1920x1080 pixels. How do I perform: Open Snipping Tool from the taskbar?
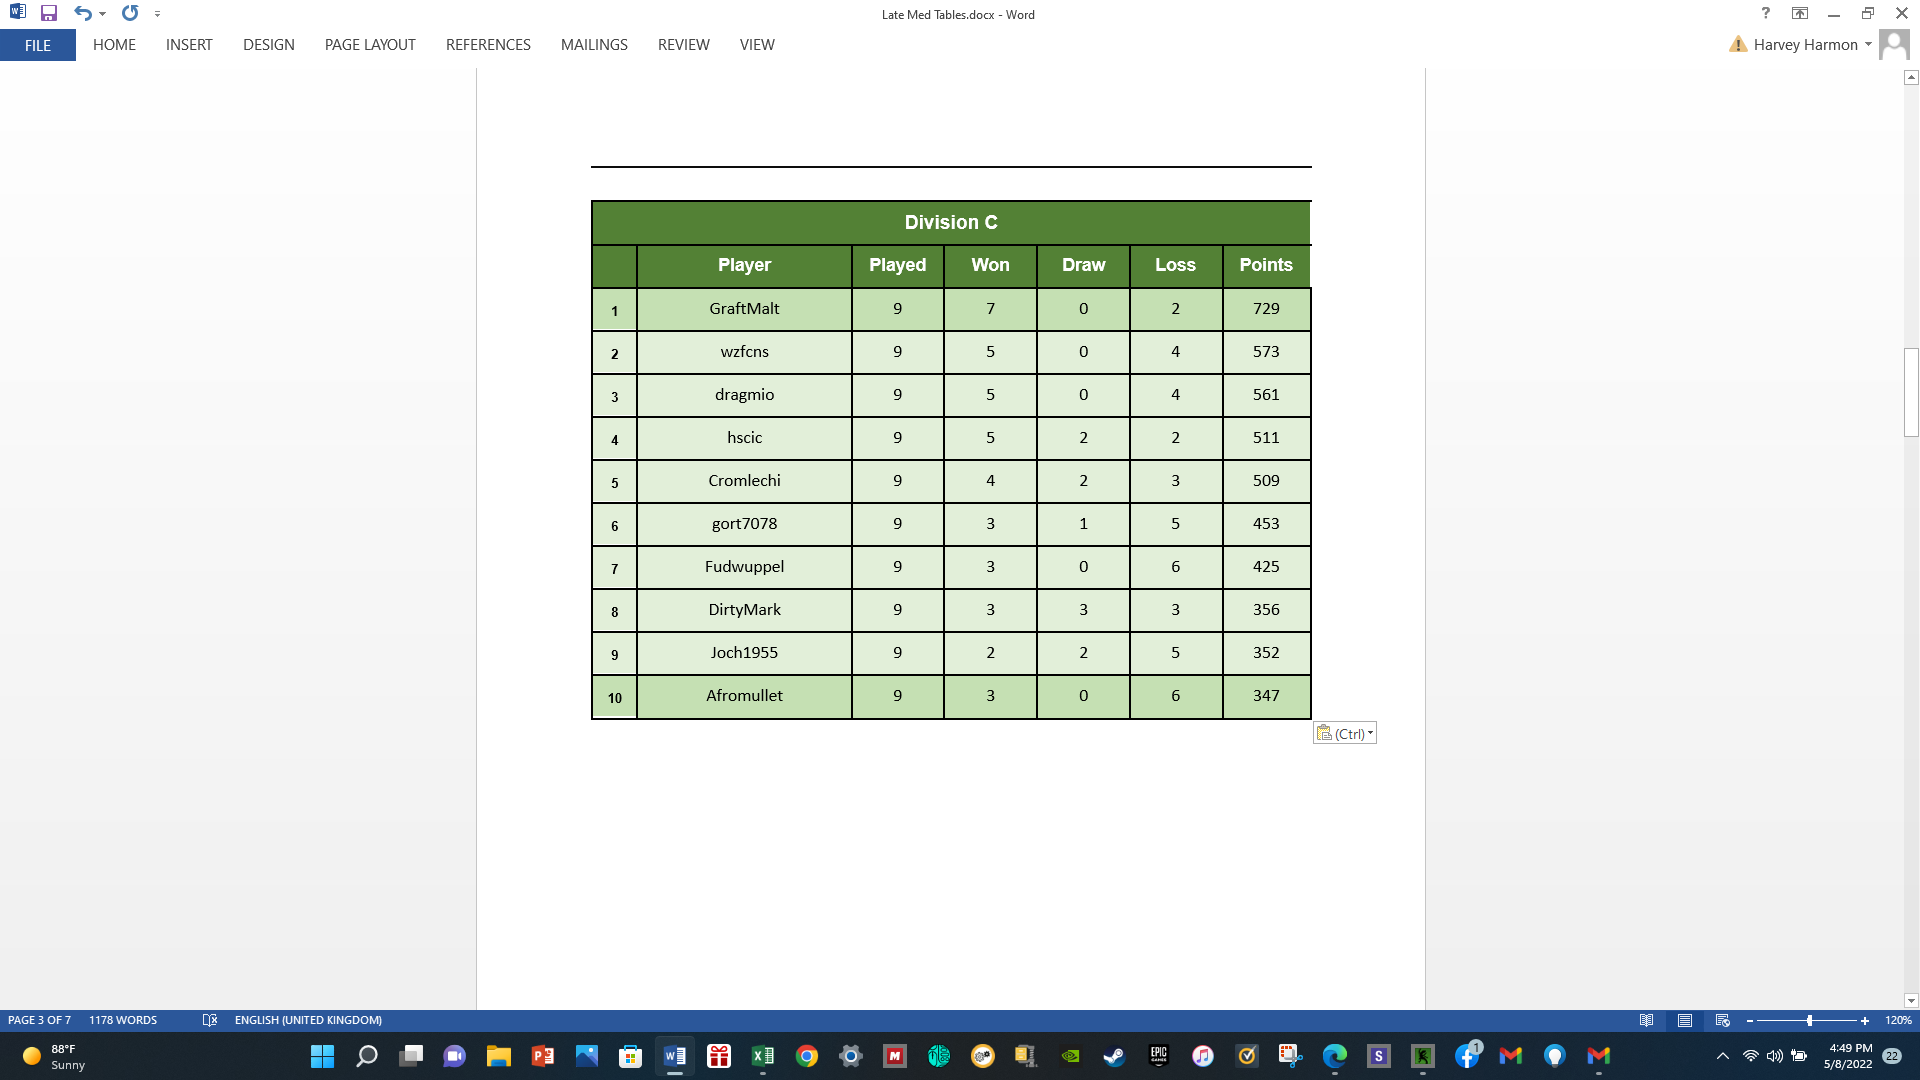pyautogui.click(x=1291, y=1056)
